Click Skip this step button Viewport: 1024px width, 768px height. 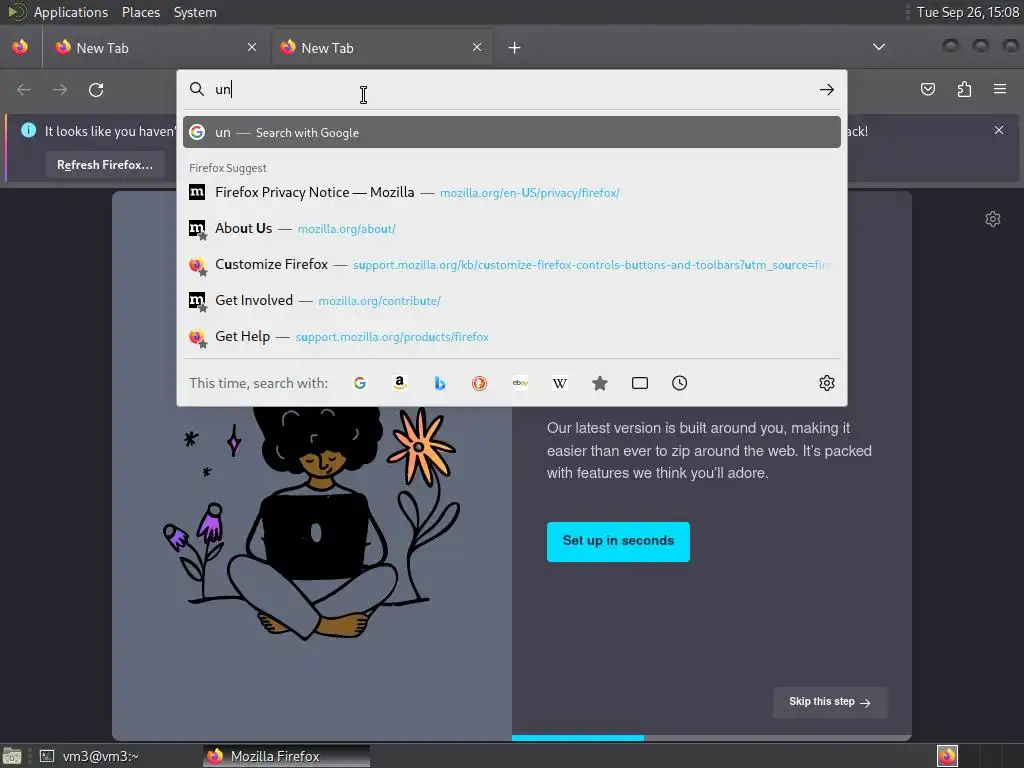coord(829,702)
